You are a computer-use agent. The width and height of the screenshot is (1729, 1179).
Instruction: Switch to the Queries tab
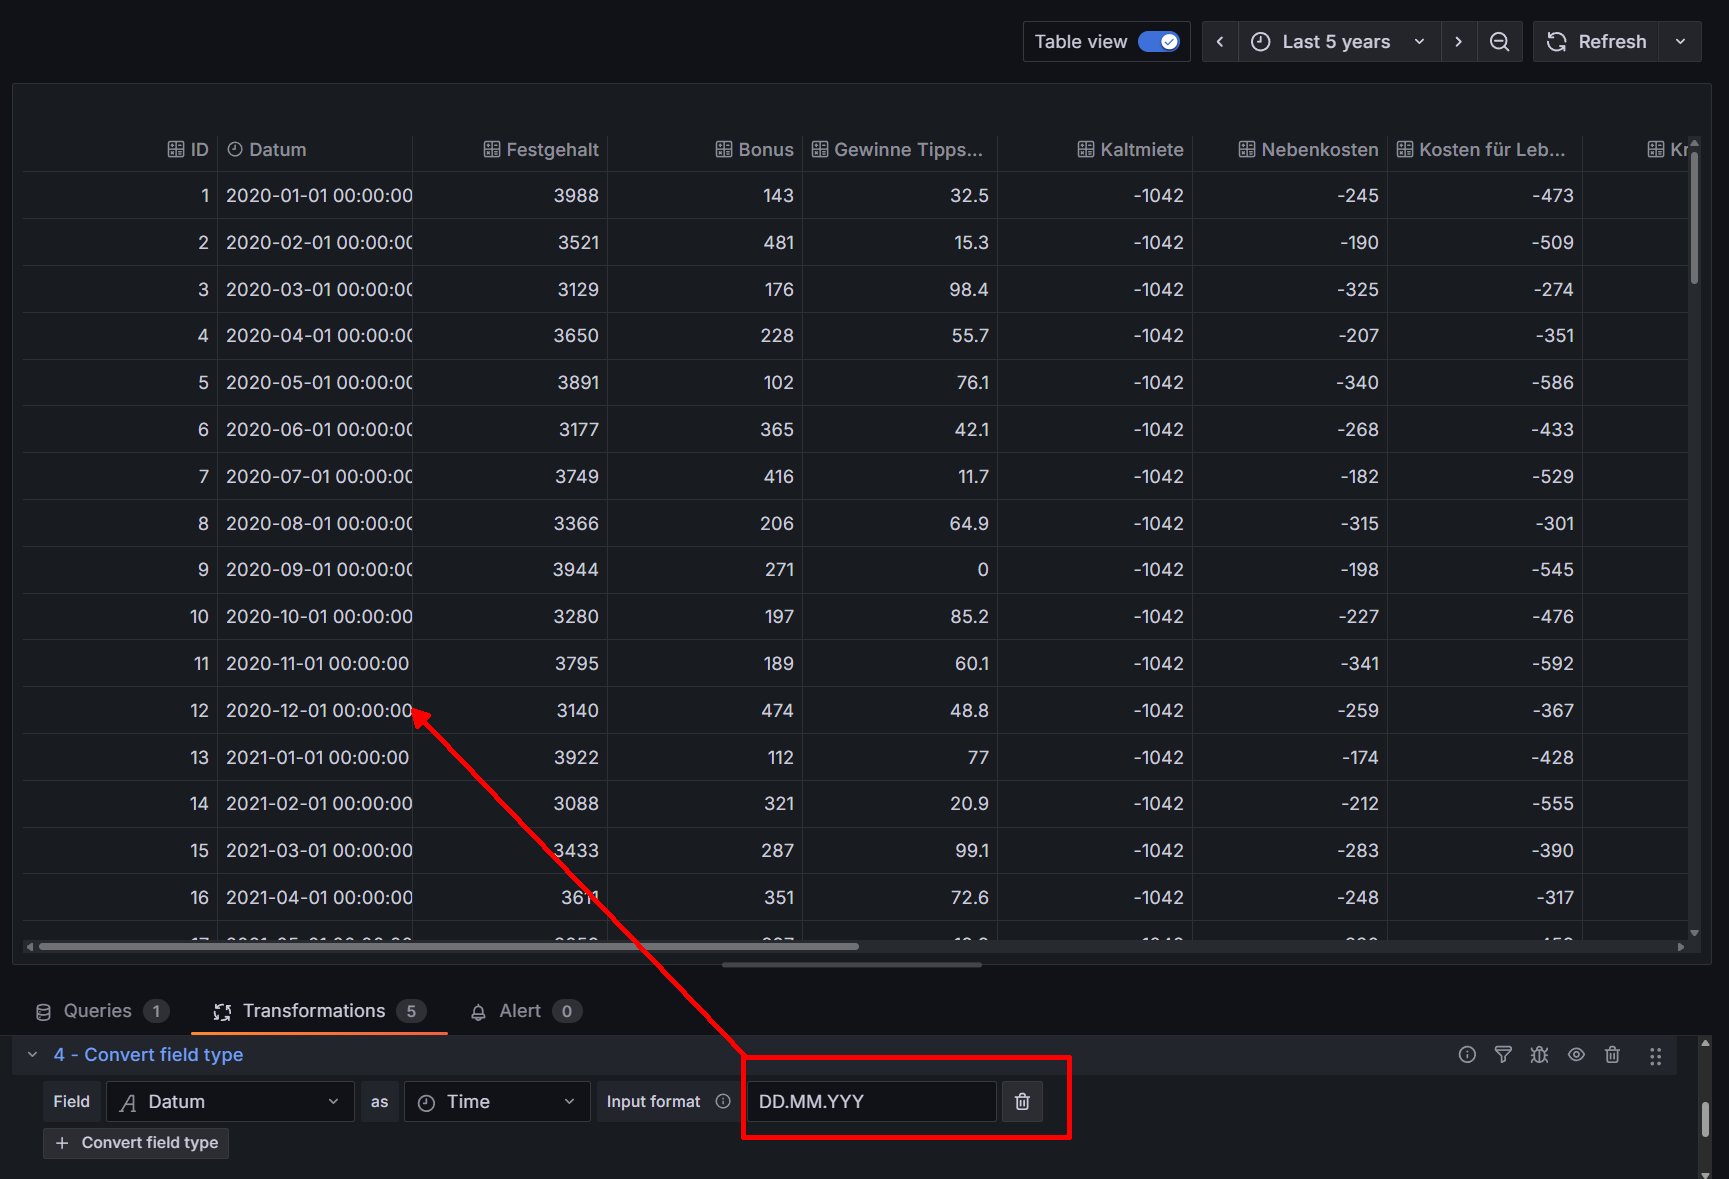click(98, 1011)
